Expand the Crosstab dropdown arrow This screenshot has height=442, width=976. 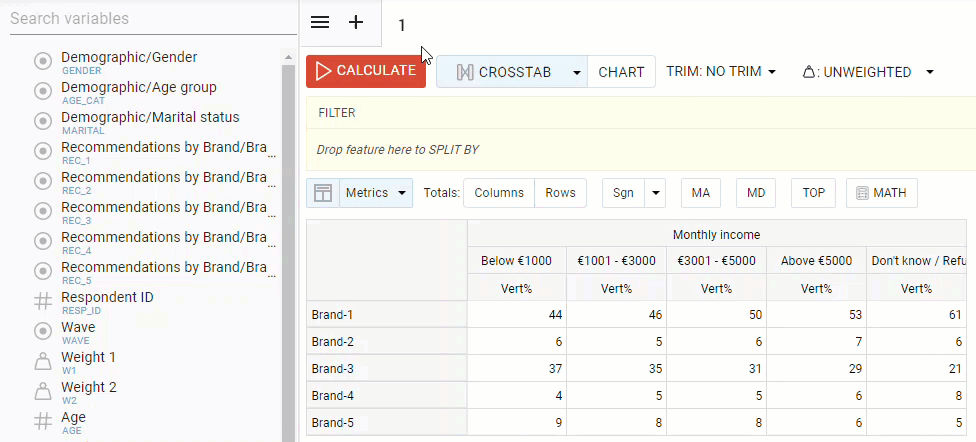tap(576, 72)
